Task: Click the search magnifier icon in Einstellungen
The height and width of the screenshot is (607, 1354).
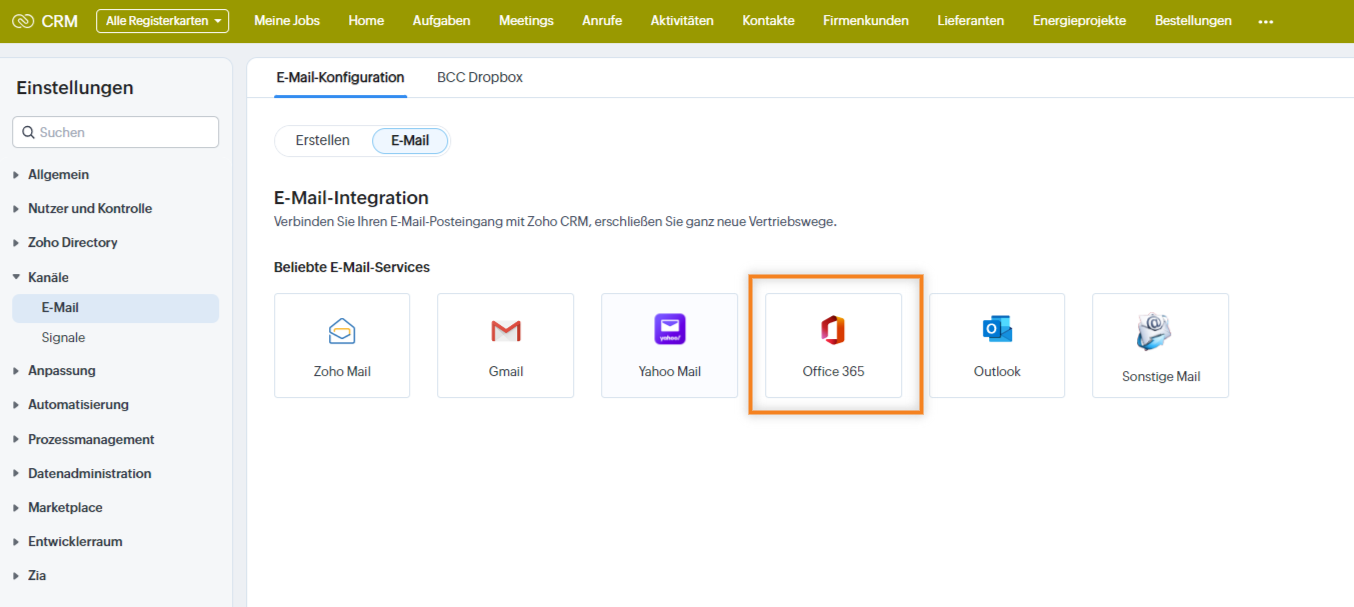Action: pos(28,132)
